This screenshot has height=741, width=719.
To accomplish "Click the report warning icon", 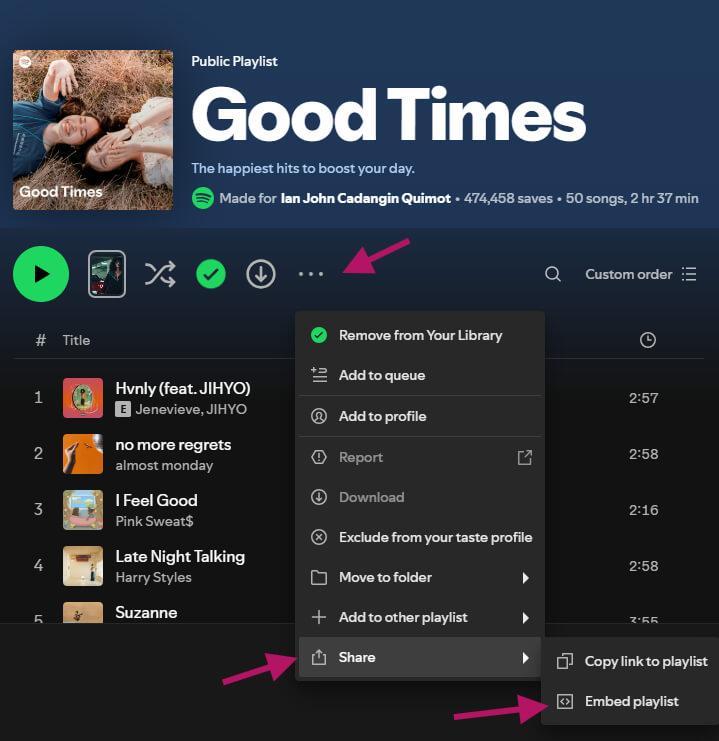I will click(319, 457).
